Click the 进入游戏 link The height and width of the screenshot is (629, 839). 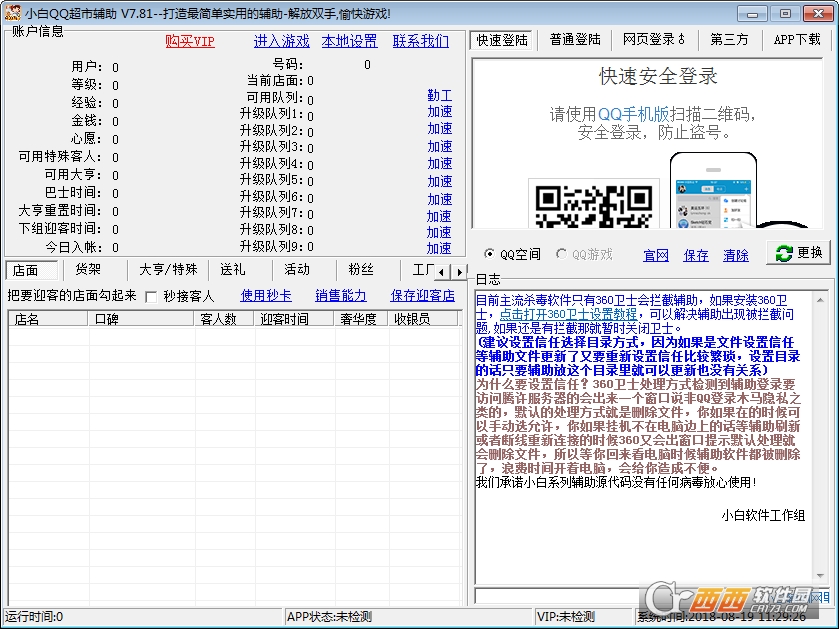281,41
